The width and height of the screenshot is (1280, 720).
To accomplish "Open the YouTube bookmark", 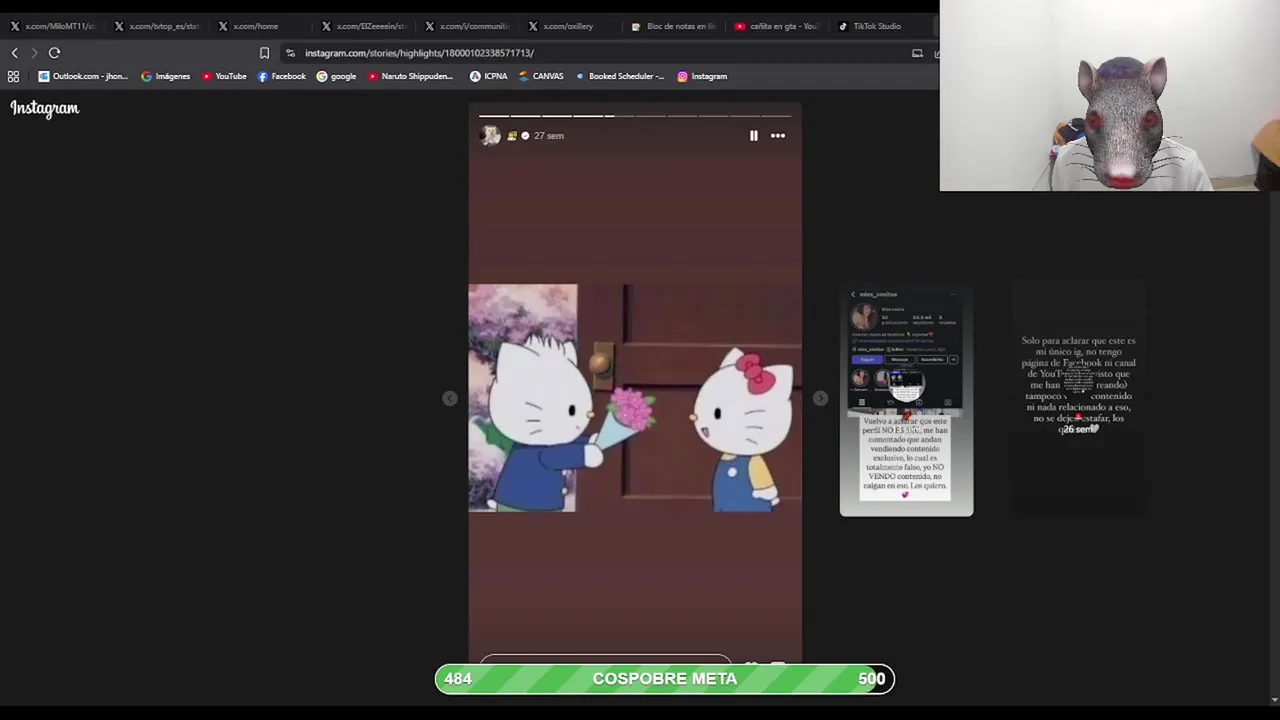I will click(x=224, y=76).
